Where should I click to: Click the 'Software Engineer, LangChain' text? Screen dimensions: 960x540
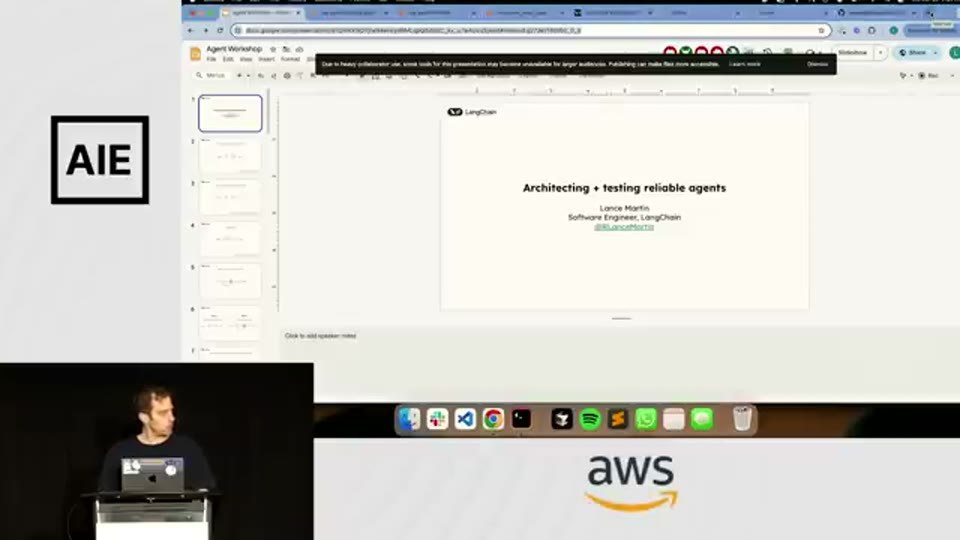624,217
